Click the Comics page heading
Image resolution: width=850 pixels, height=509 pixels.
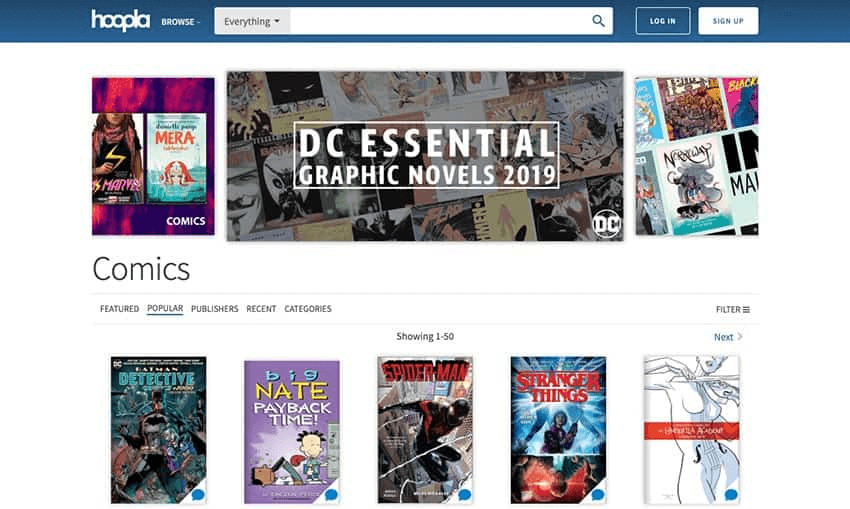pos(141,269)
